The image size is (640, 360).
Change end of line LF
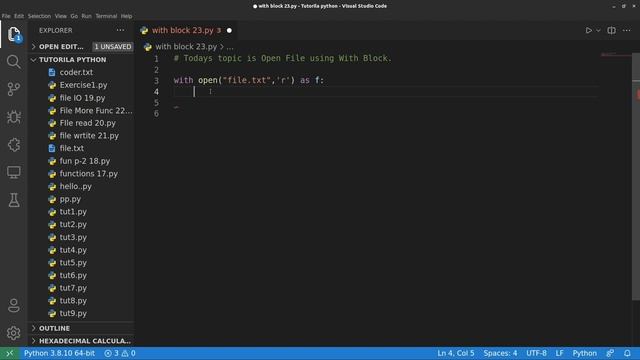click(x=559, y=353)
